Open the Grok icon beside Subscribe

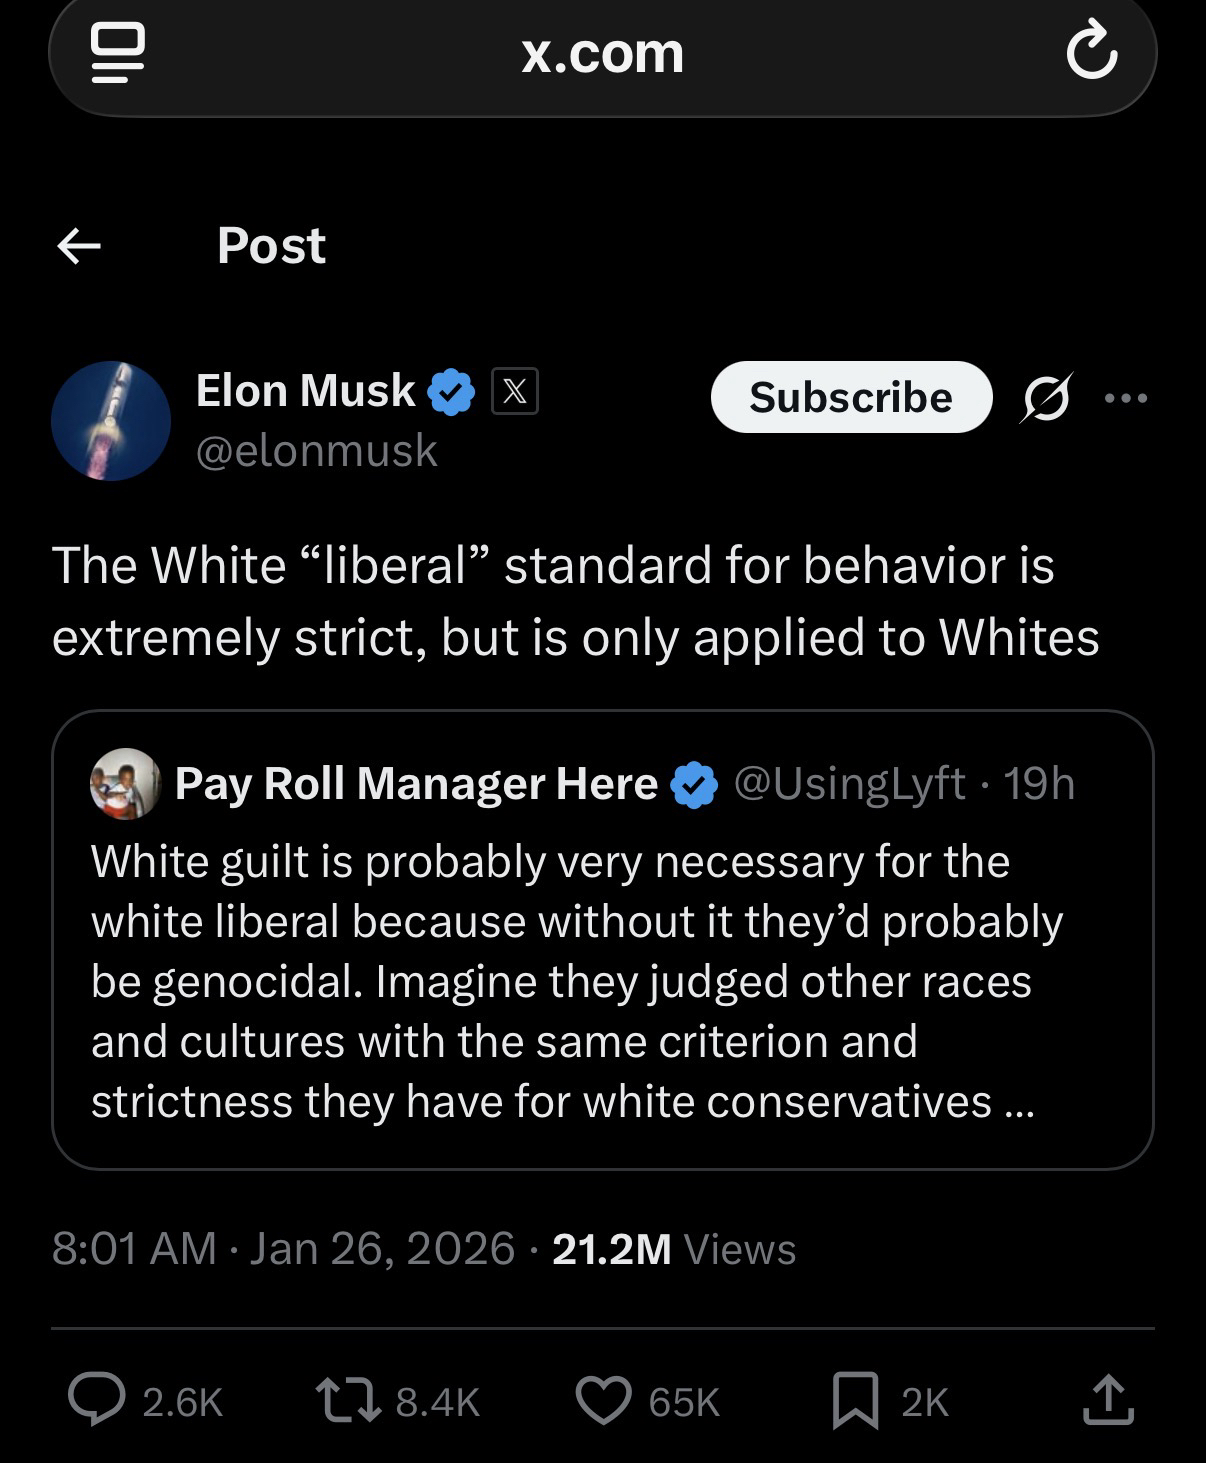(x=1046, y=398)
